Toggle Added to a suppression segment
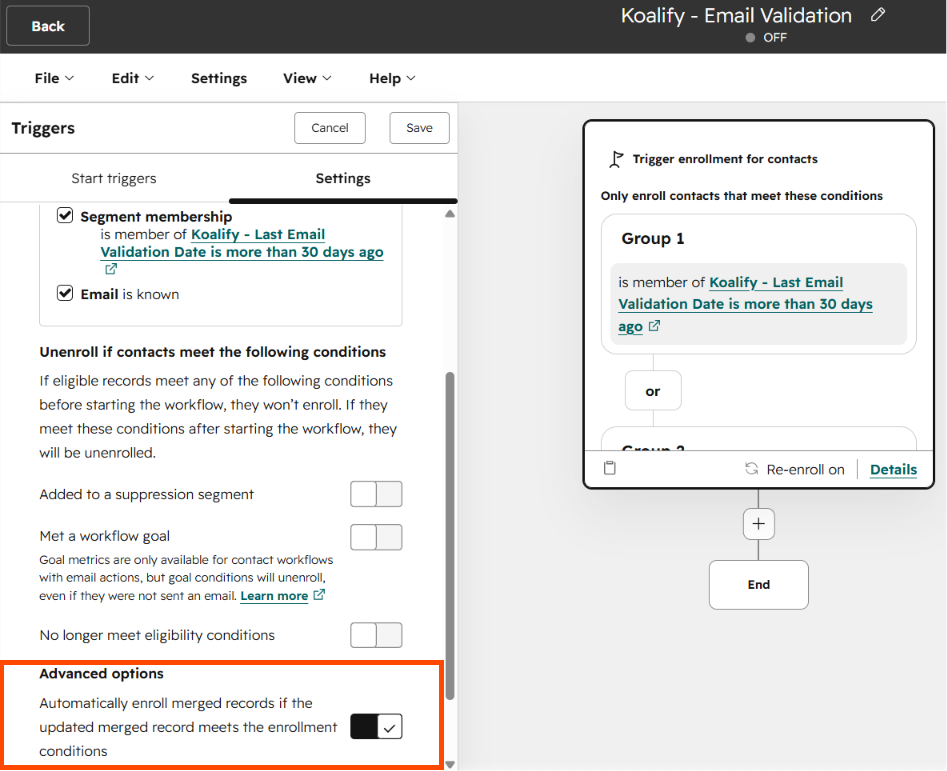The height and width of the screenshot is (771, 947). tap(376, 494)
